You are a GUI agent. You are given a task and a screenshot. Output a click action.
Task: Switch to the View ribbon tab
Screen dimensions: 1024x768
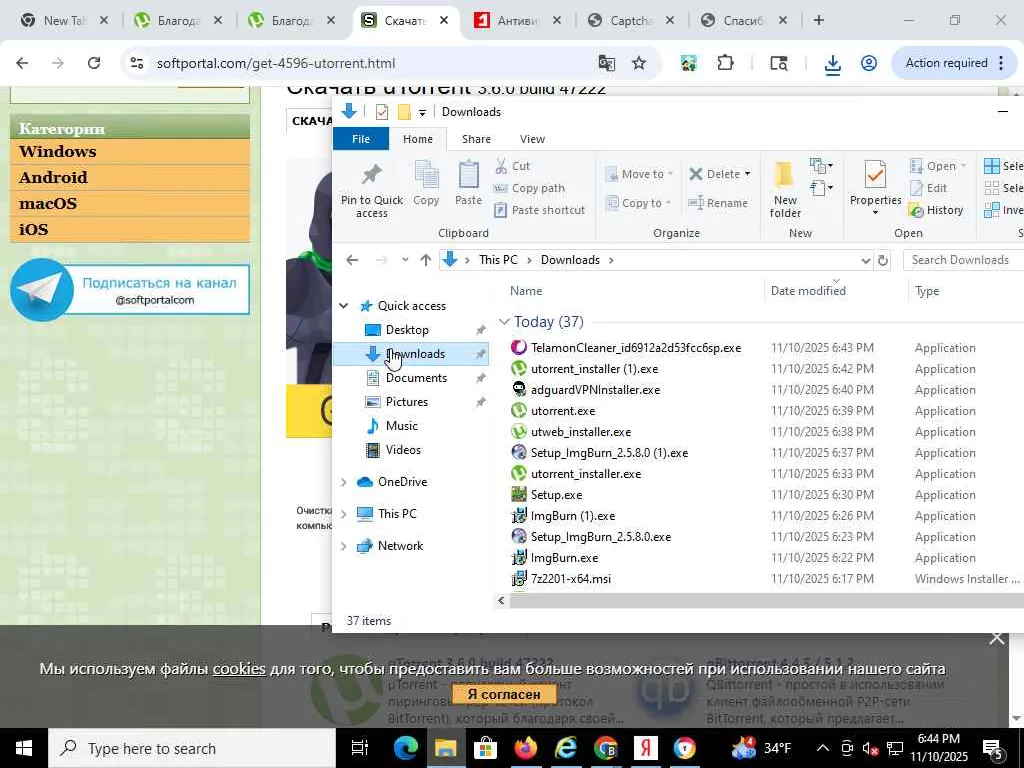(532, 139)
